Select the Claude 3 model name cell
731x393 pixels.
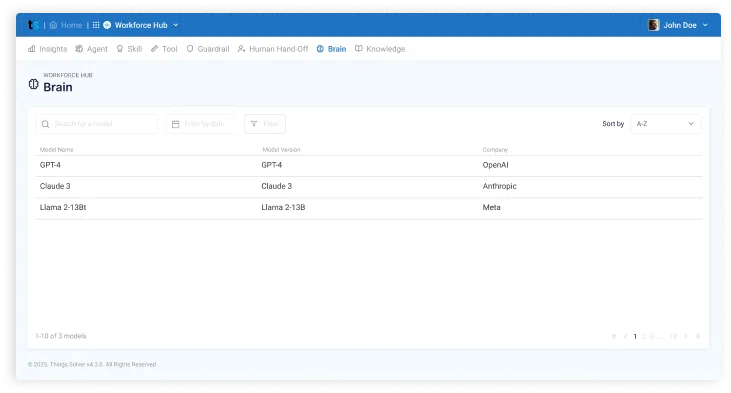tap(55, 186)
